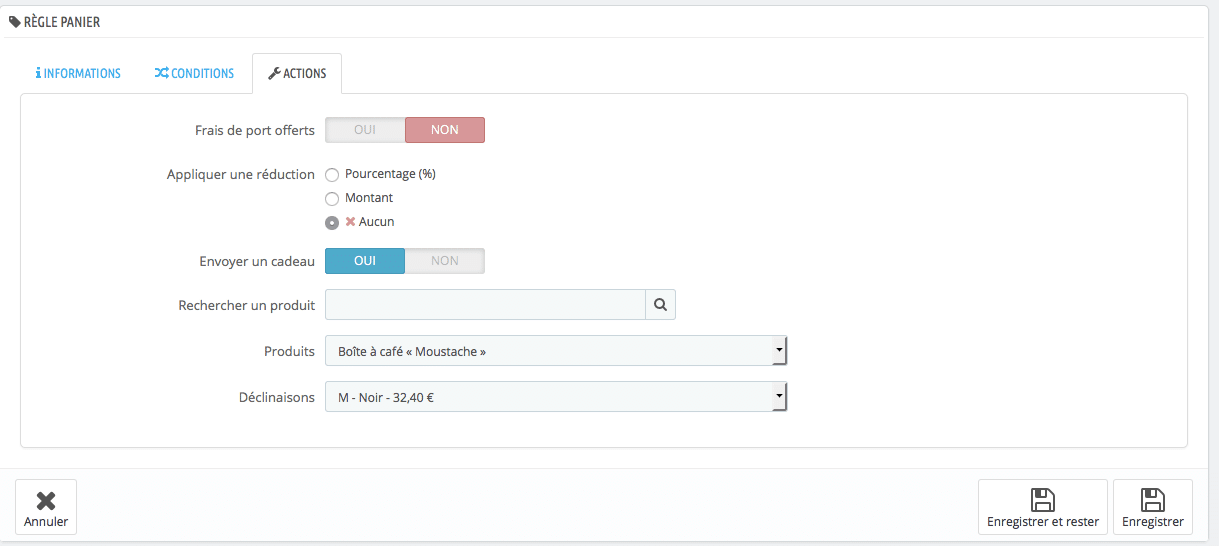Set Envoyer un cadeau to NON
This screenshot has height=546, width=1219.
click(445, 261)
